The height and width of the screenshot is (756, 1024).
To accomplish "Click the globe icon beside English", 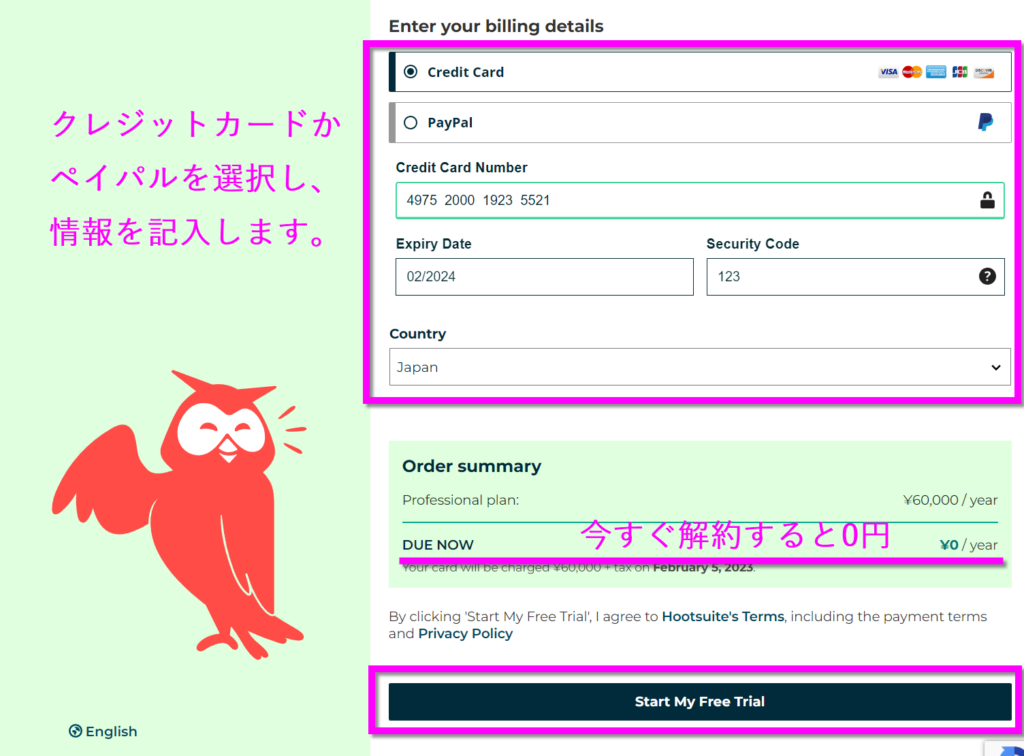I will 76,731.
